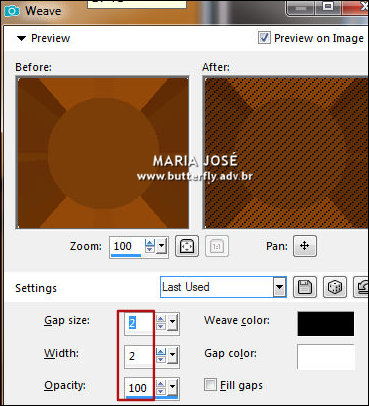Image resolution: width=369 pixels, height=406 pixels.
Task: Click the Fit image to window icon
Action: pos(187,246)
